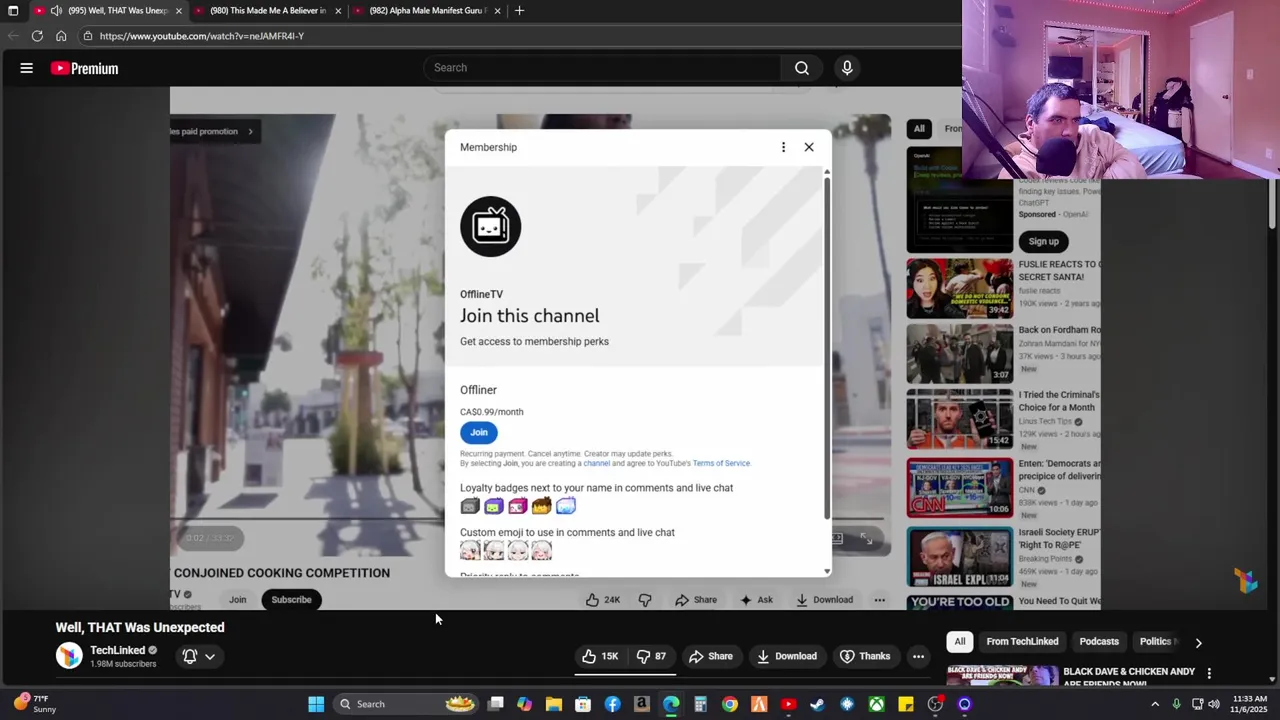Click the in-video Download button beside Ask
Viewport: 1280px width, 720px height.
coord(825,600)
